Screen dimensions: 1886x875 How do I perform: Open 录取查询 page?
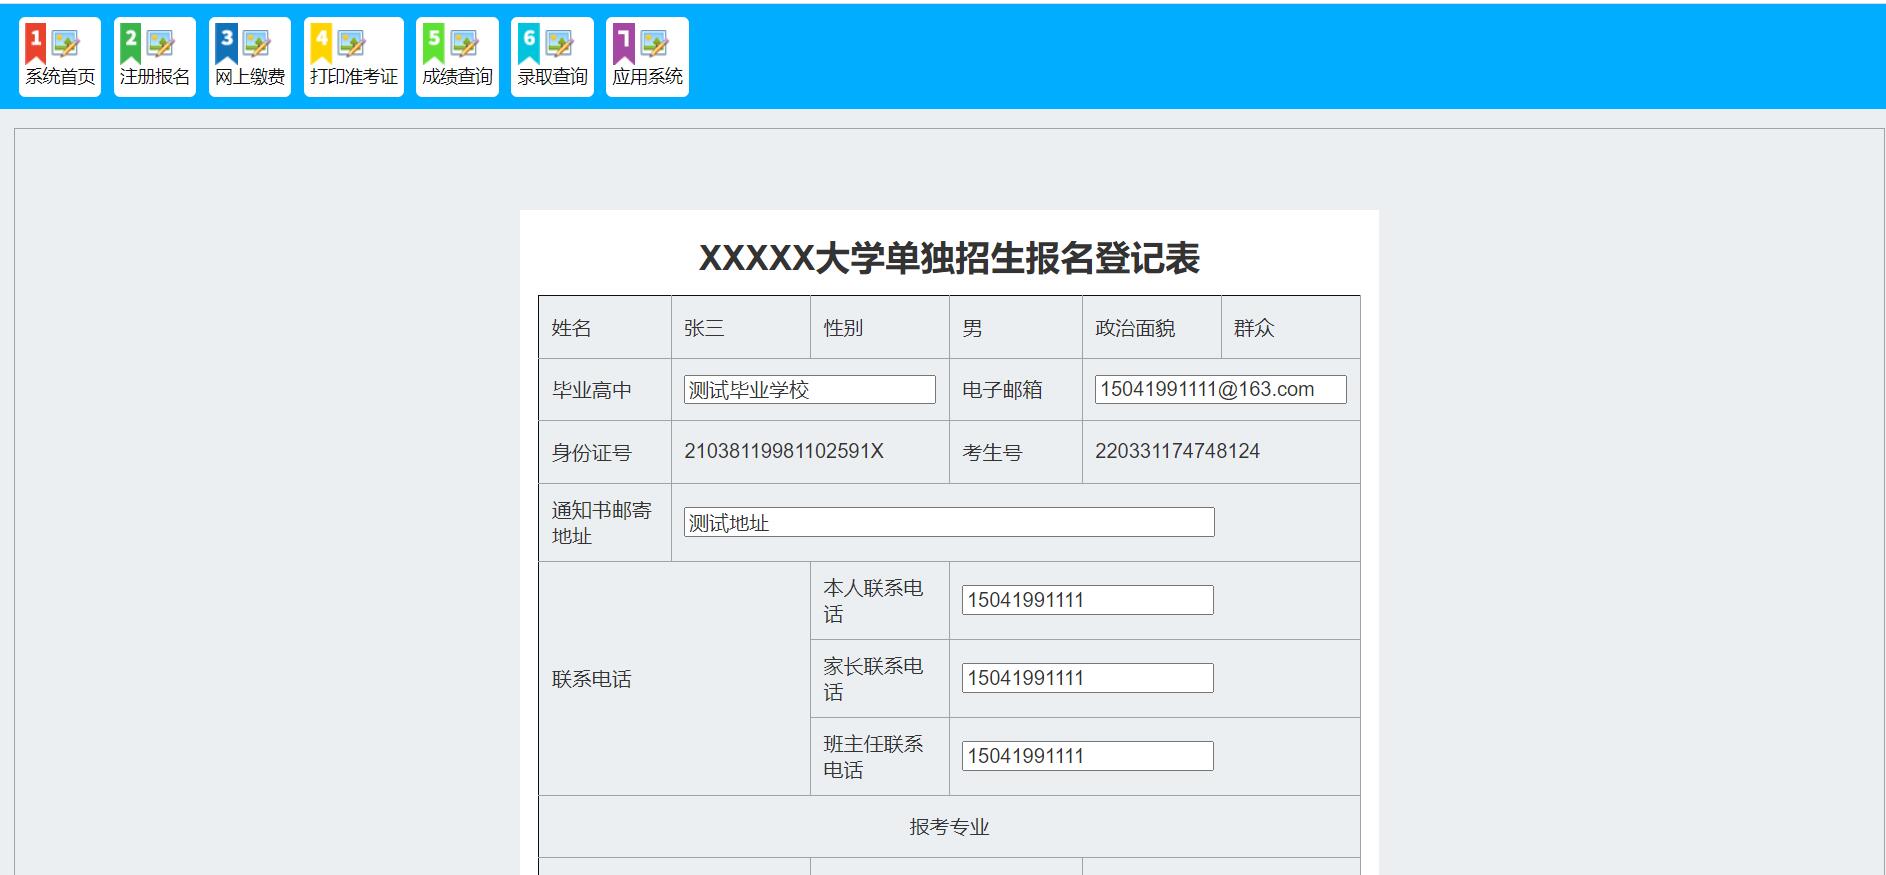(552, 57)
